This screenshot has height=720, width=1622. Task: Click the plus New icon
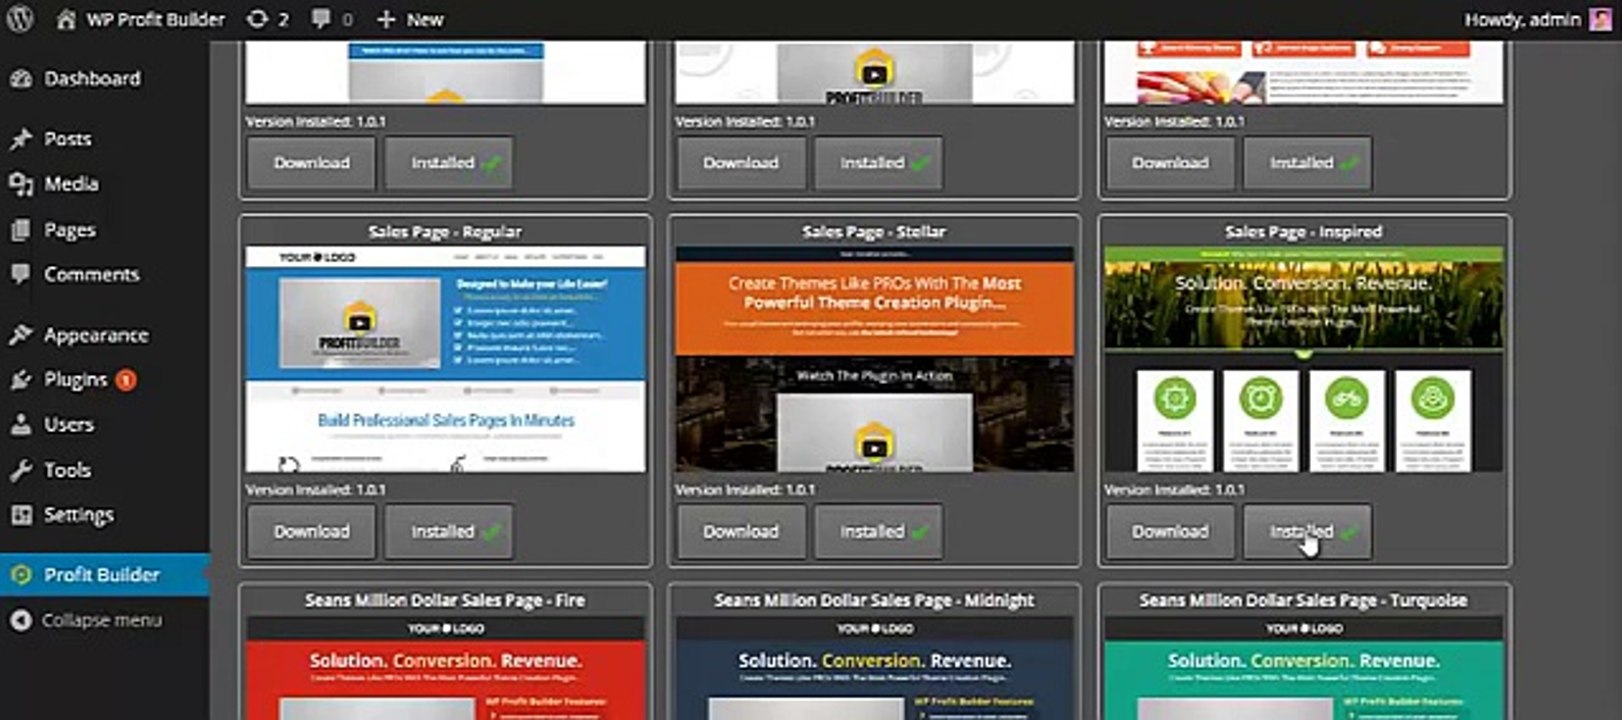(x=386, y=19)
